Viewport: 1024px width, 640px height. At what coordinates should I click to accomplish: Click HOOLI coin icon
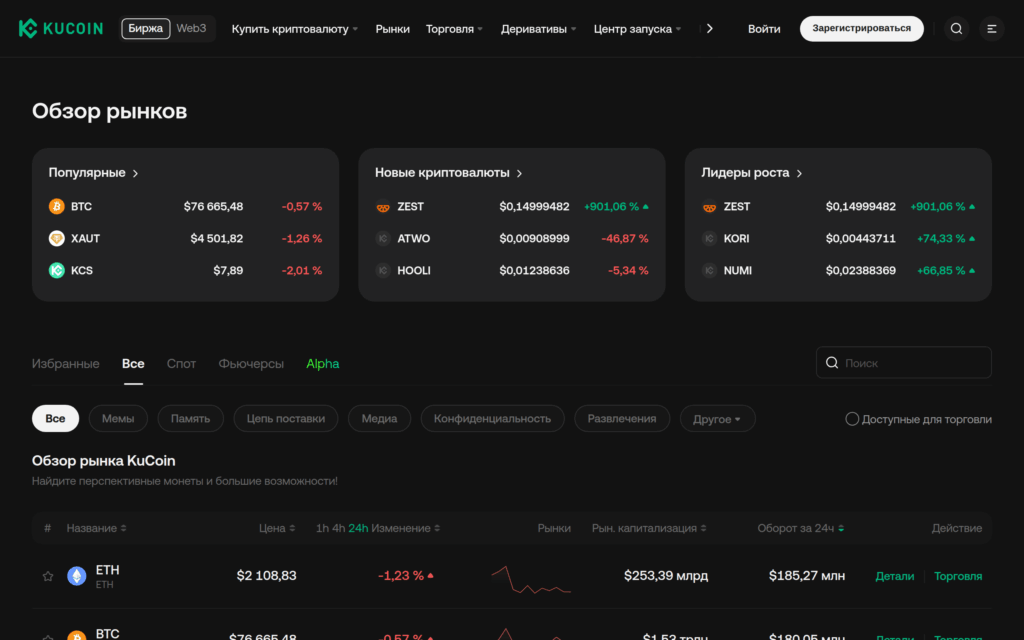pos(383,270)
